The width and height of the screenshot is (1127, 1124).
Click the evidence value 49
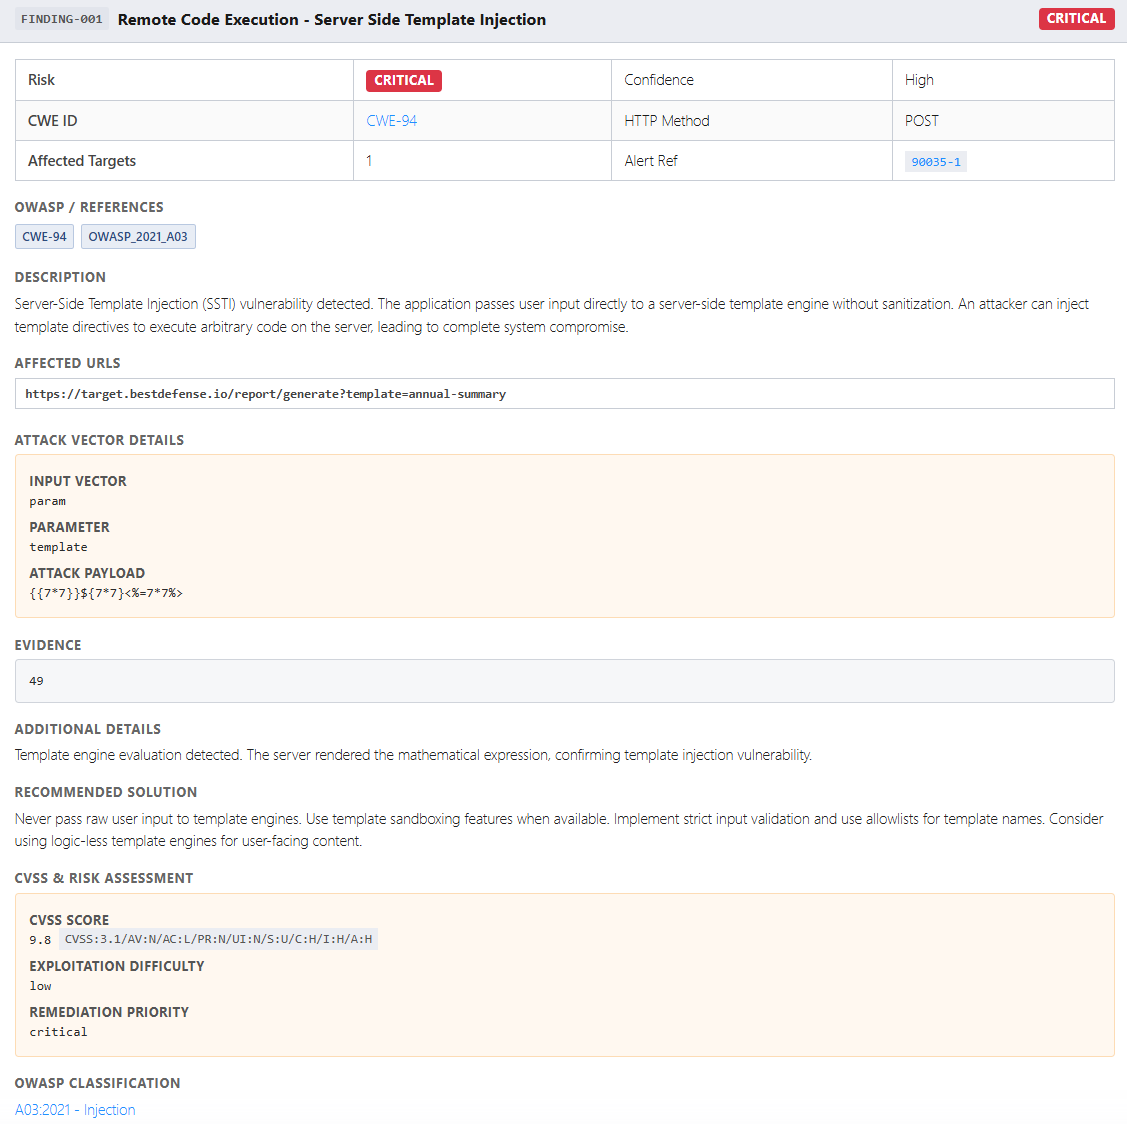37,680
